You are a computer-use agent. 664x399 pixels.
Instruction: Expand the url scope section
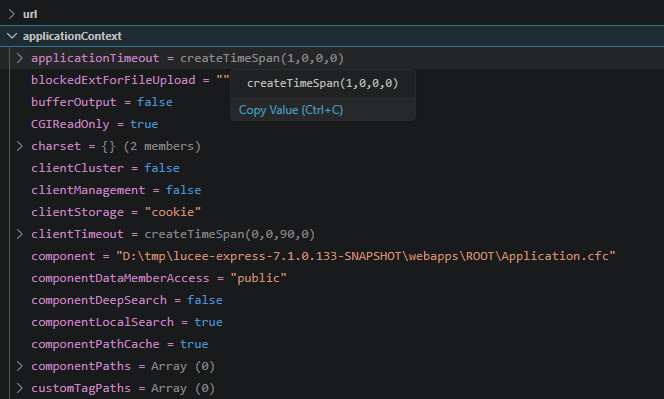pyautogui.click(x=12, y=14)
